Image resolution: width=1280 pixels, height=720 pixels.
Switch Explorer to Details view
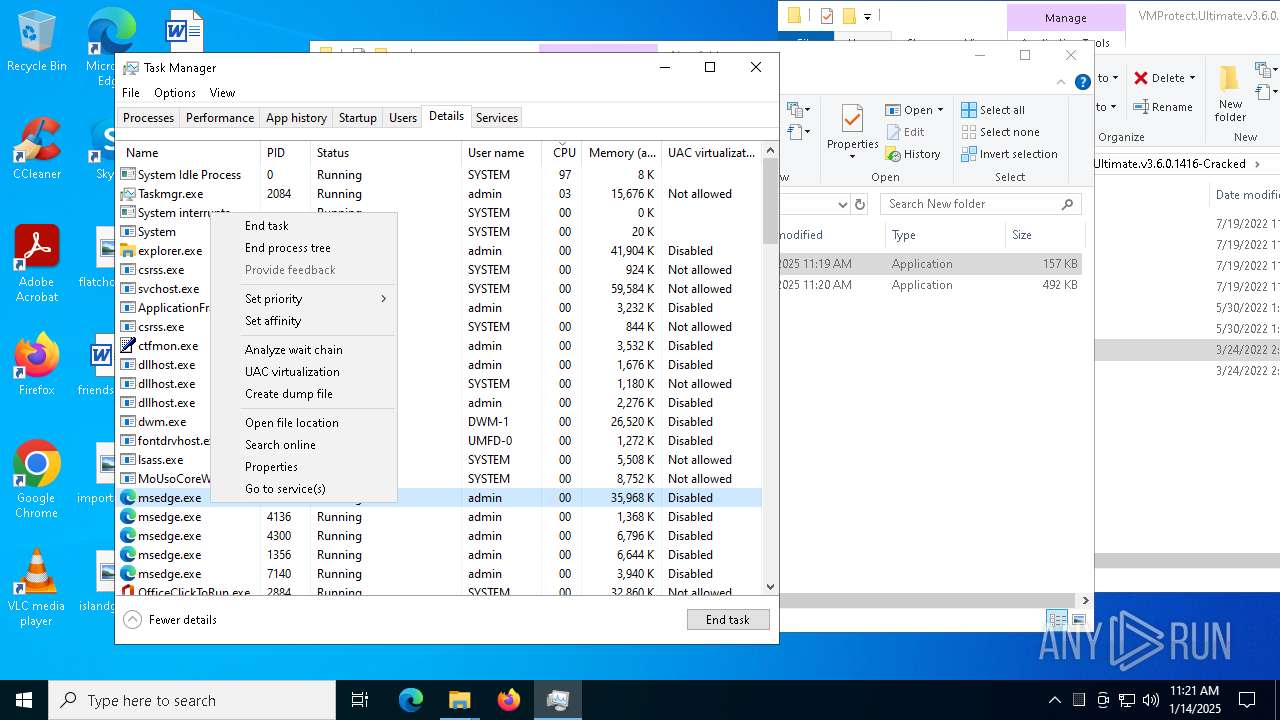1057,619
